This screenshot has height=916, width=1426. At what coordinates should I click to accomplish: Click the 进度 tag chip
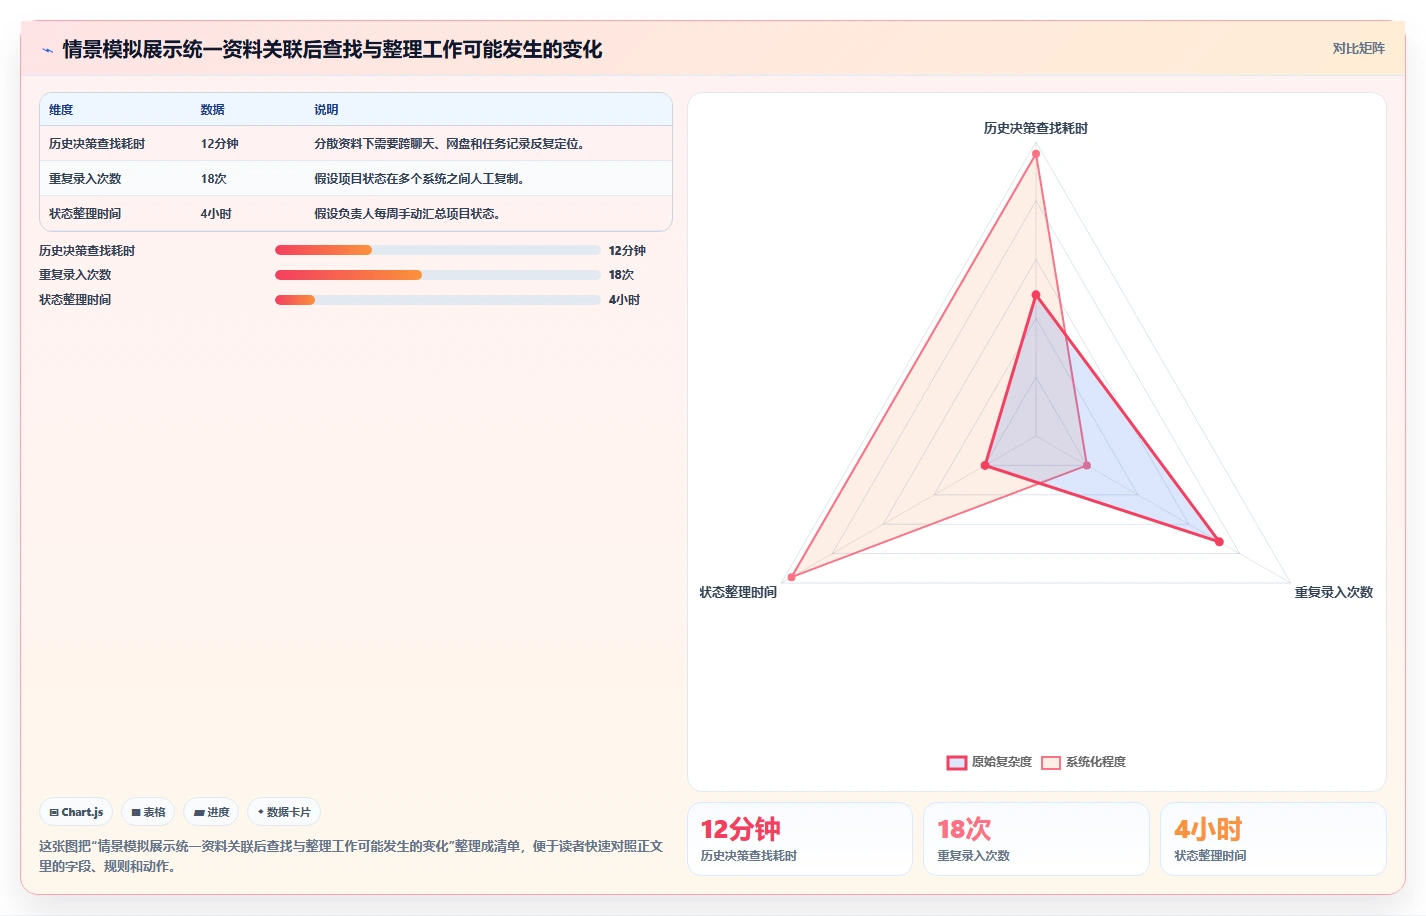(x=211, y=812)
